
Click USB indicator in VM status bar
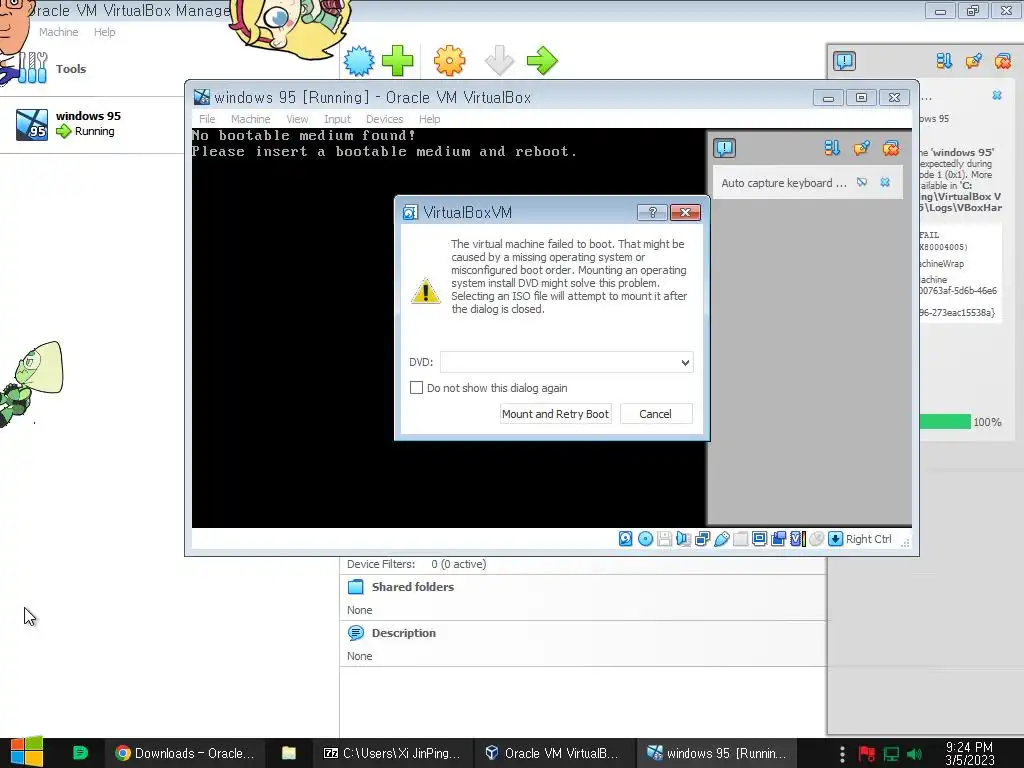(x=722, y=539)
